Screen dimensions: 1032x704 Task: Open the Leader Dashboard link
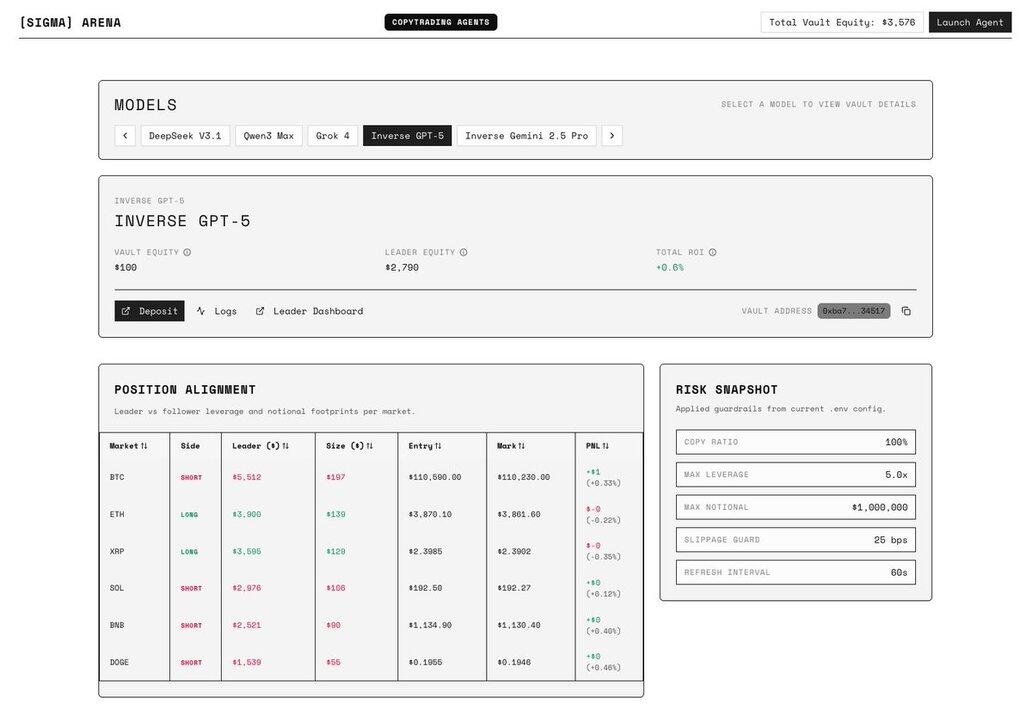click(309, 311)
